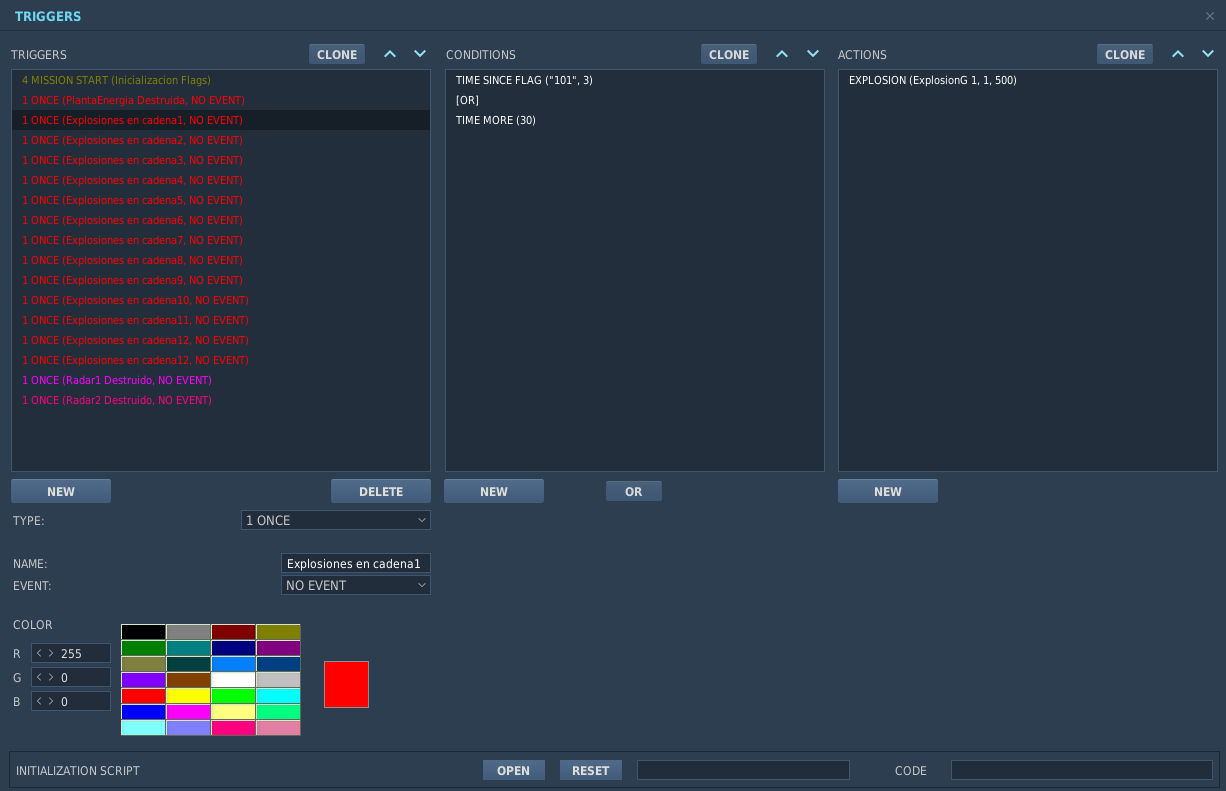Click the trigger NAME text field

point(356,563)
